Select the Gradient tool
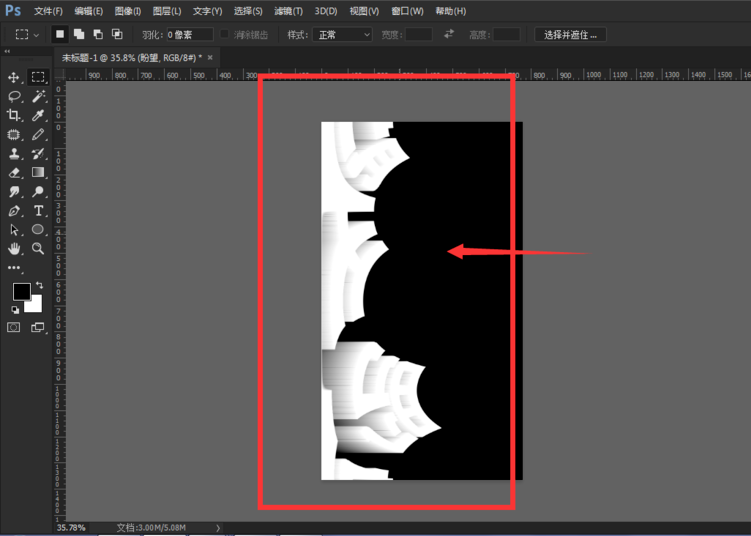The width and height of the screenshot is (751, 536). pyautogui.click(x=38, y=172)
